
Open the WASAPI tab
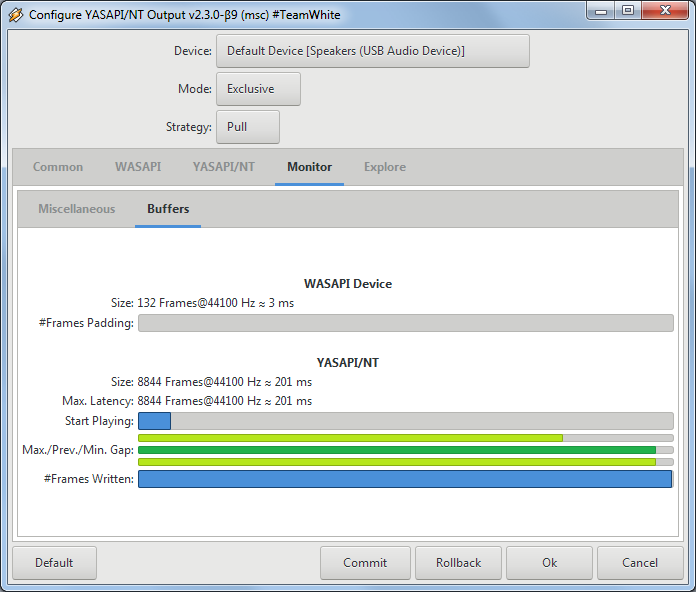(137, 167)
